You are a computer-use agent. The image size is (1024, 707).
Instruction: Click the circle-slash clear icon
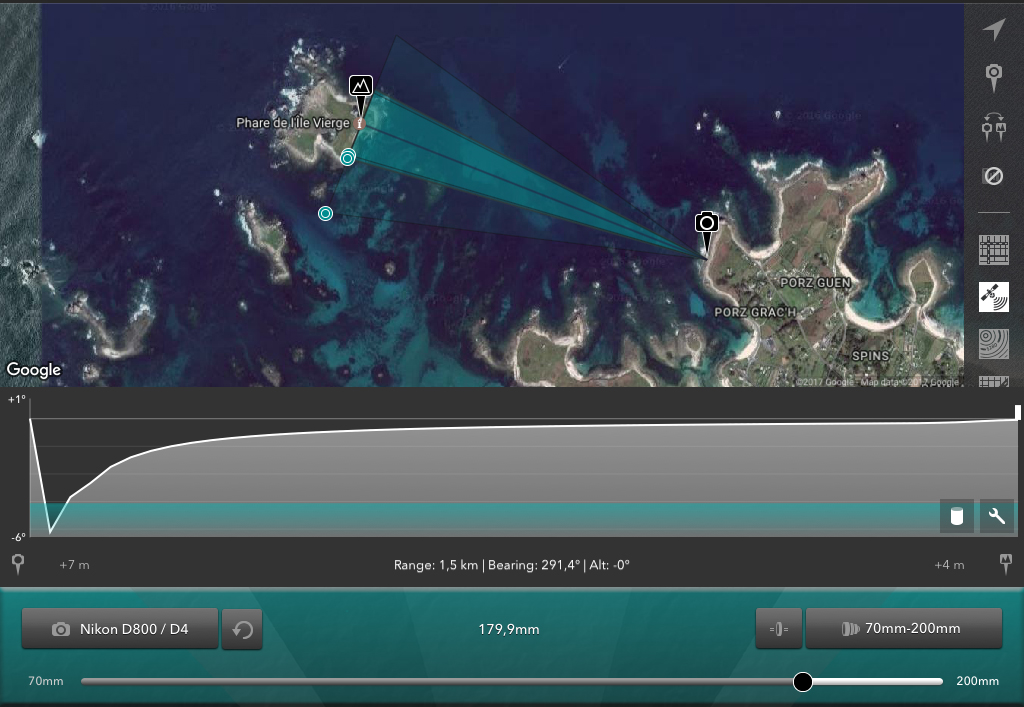click(993, 176)
